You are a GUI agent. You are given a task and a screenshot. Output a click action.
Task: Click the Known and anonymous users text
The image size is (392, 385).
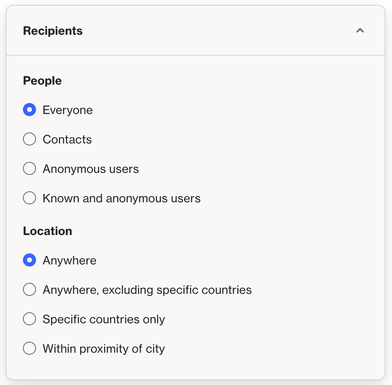click(x=122, y=198)
